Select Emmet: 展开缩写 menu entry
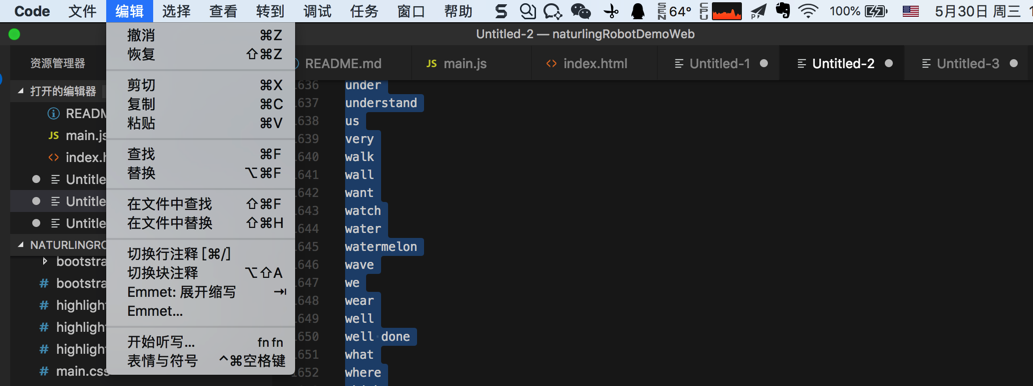The image size is (1033, 386). click(x=200, y=292)
